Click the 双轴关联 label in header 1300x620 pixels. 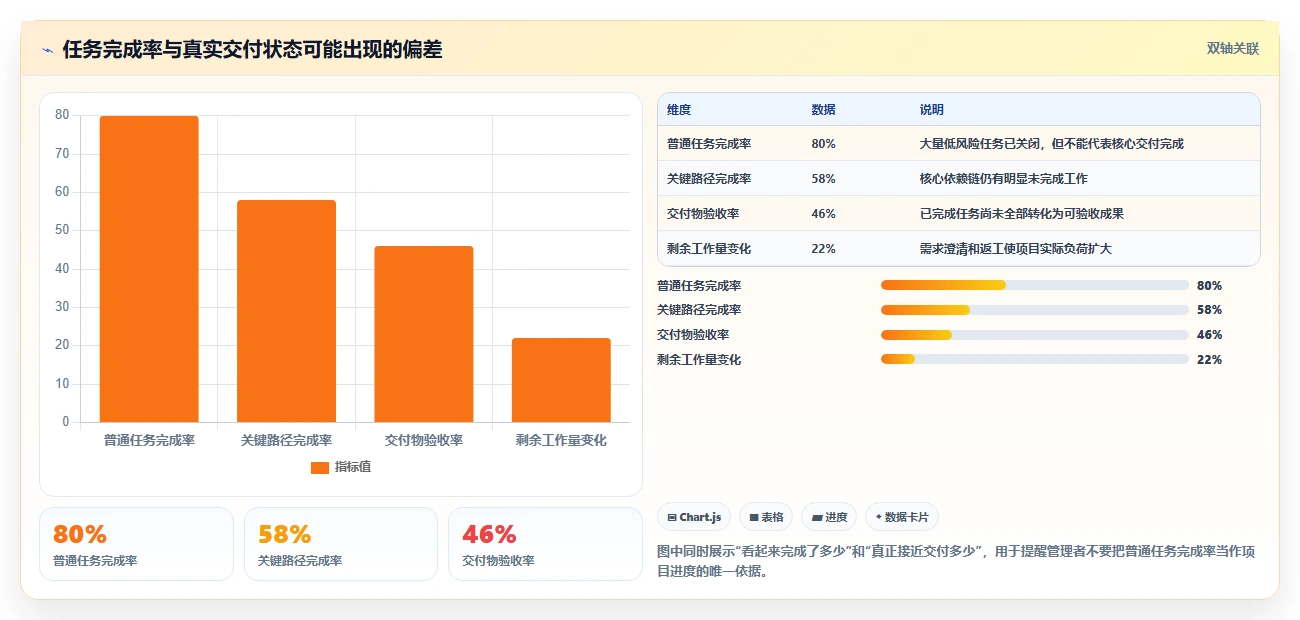(x=1232, y=49)
